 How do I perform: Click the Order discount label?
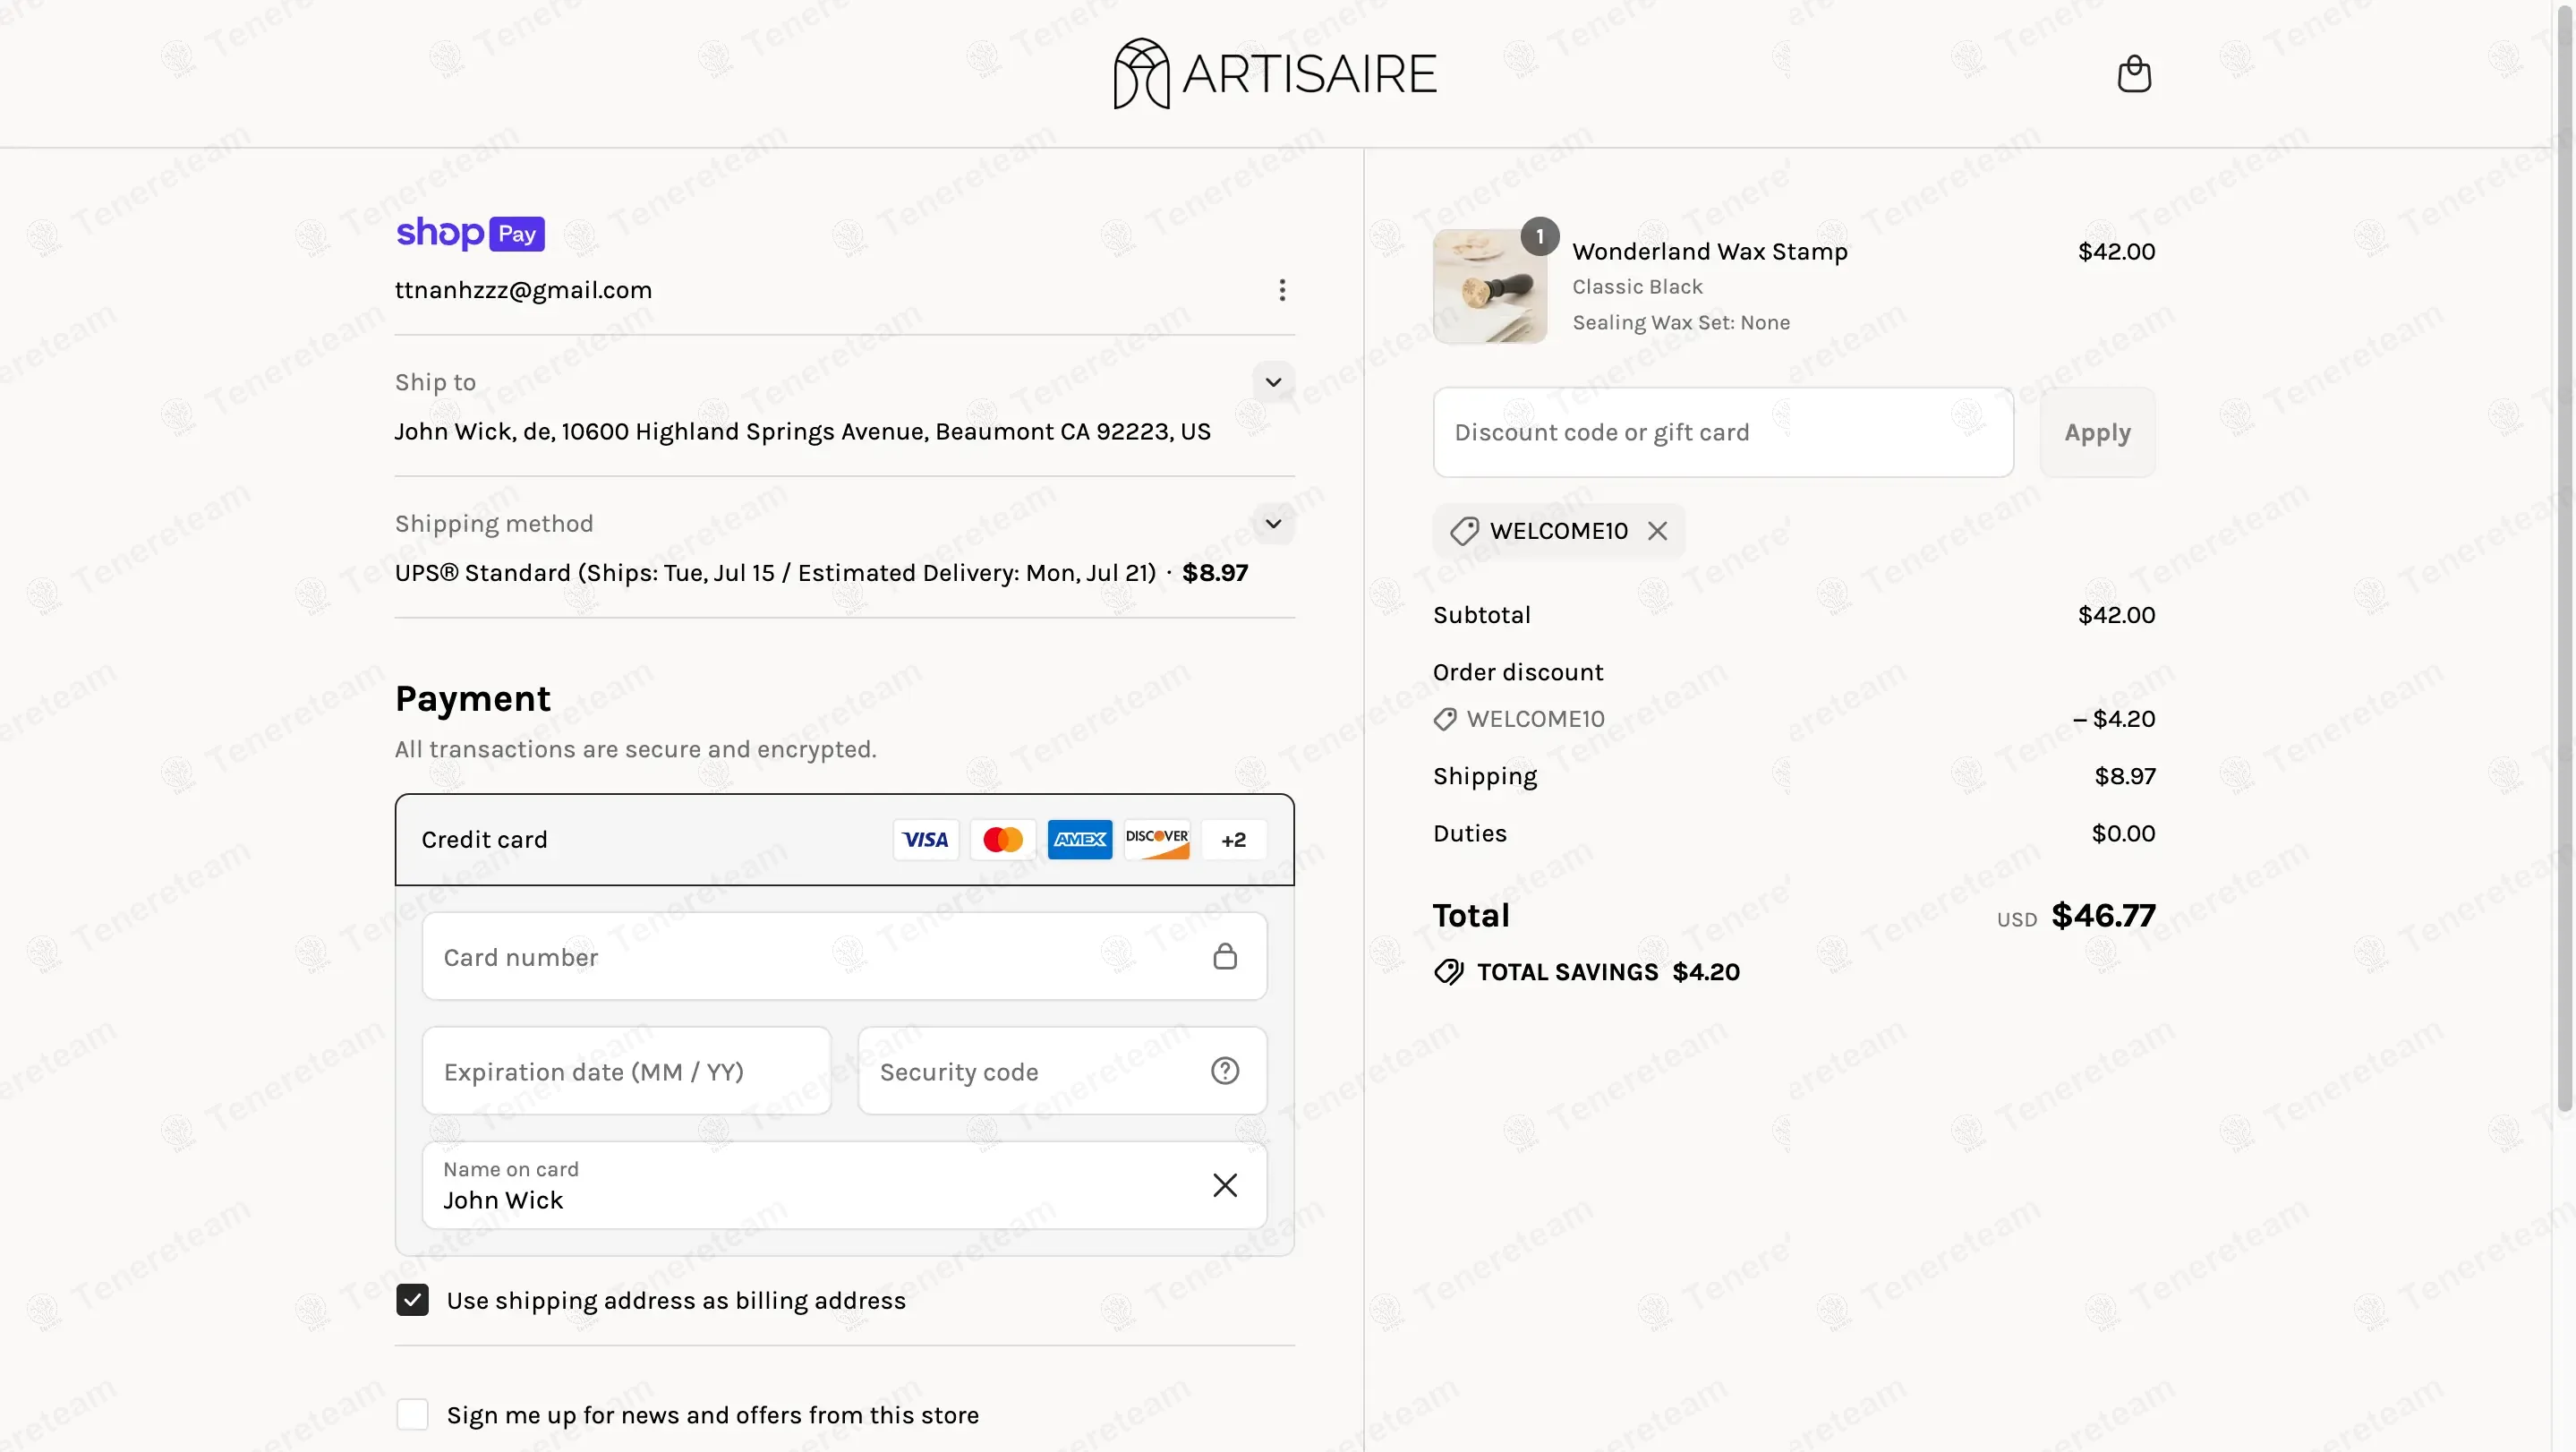[1518, 673]
